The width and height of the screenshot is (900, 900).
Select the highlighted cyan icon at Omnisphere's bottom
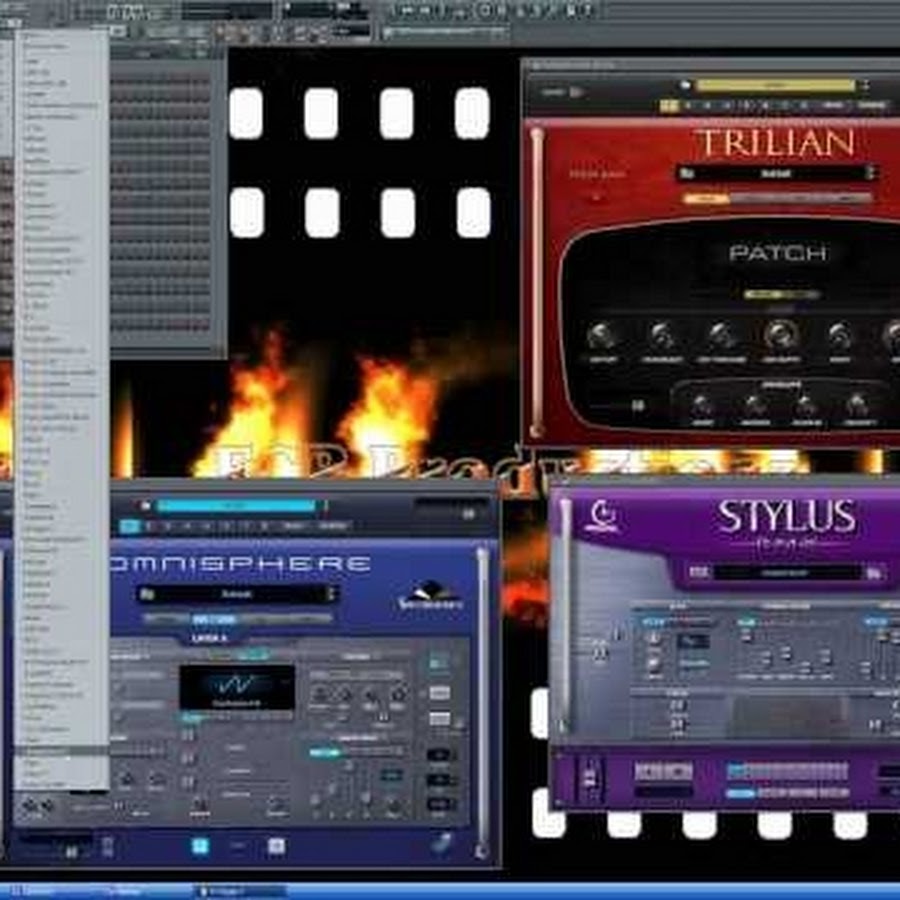pyautogui.click(x=200, y=846)
